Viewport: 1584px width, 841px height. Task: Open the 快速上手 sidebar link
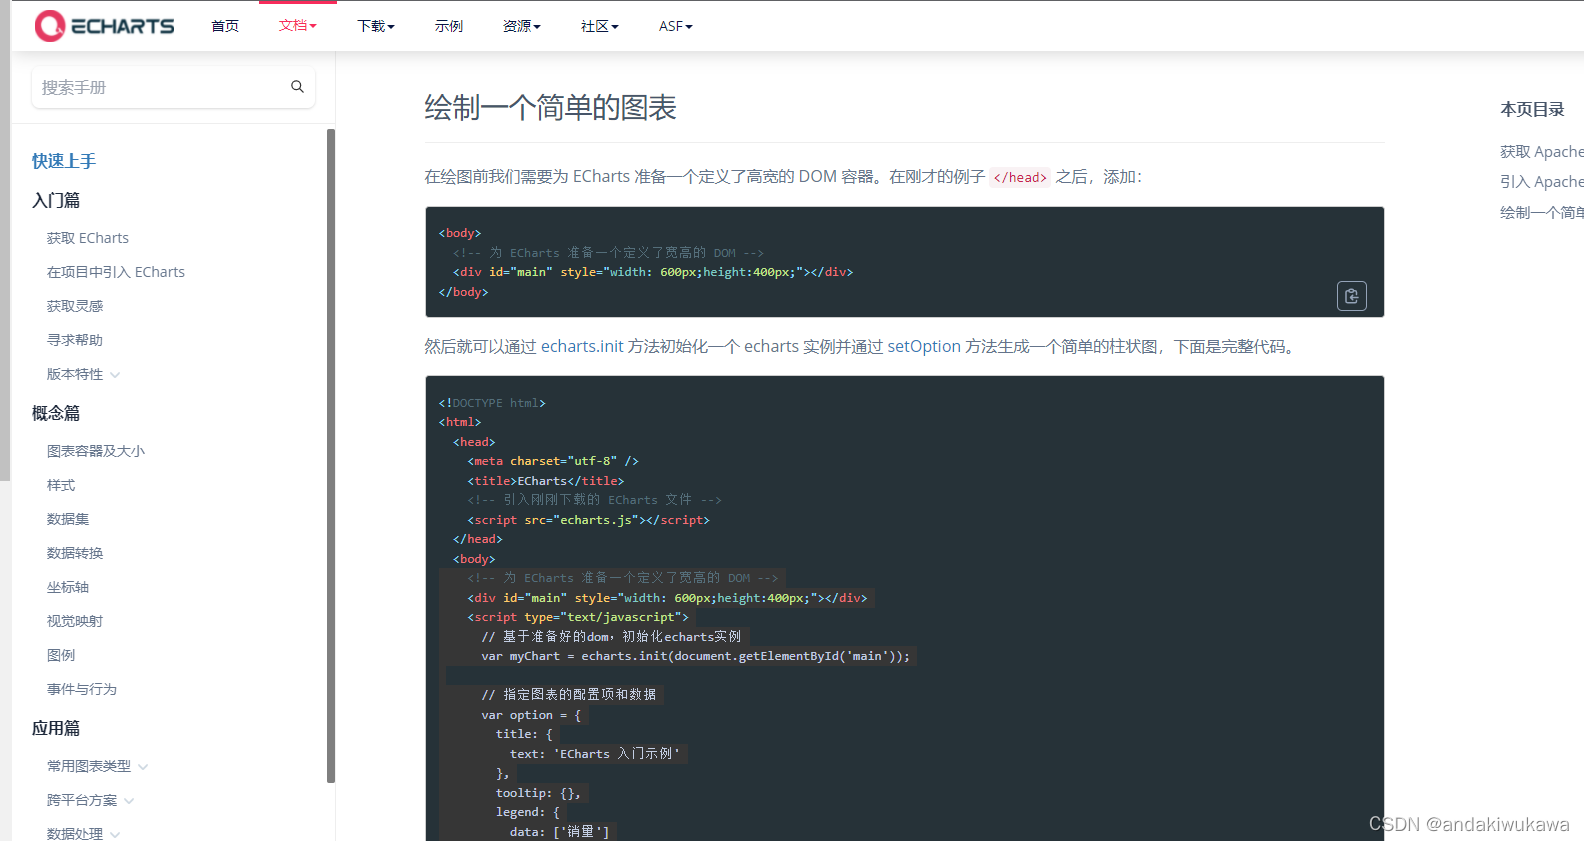64,161
